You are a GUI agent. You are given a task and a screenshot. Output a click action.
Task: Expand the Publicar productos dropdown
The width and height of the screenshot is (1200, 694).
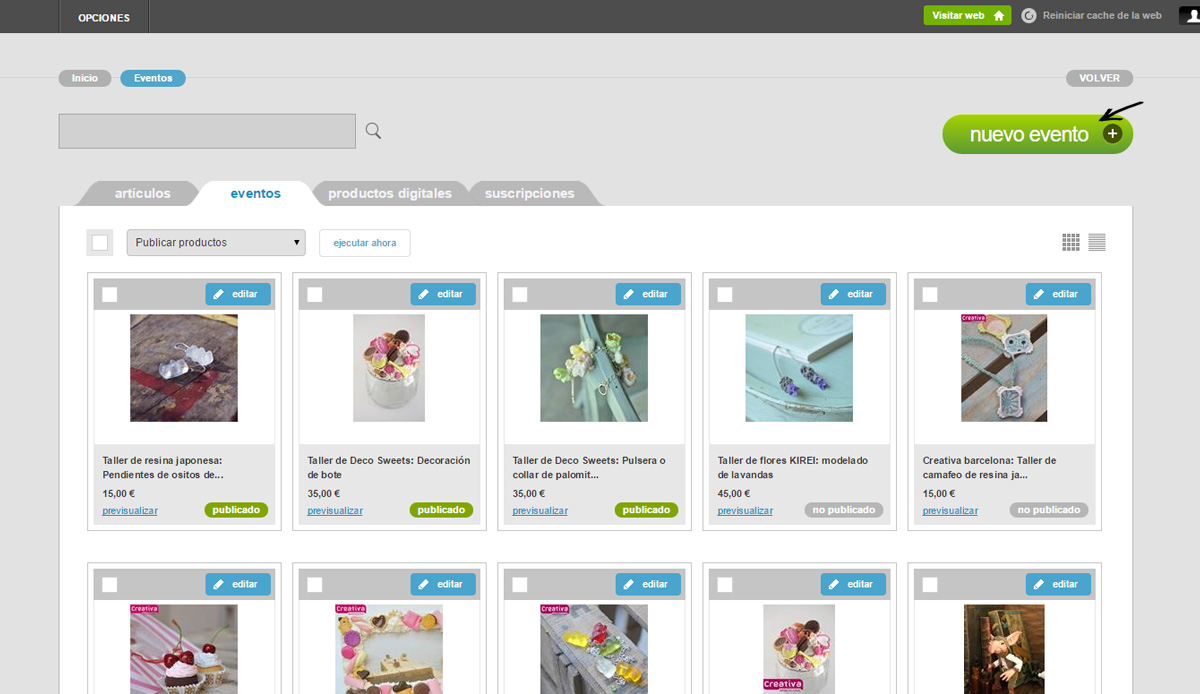[216, 242]
